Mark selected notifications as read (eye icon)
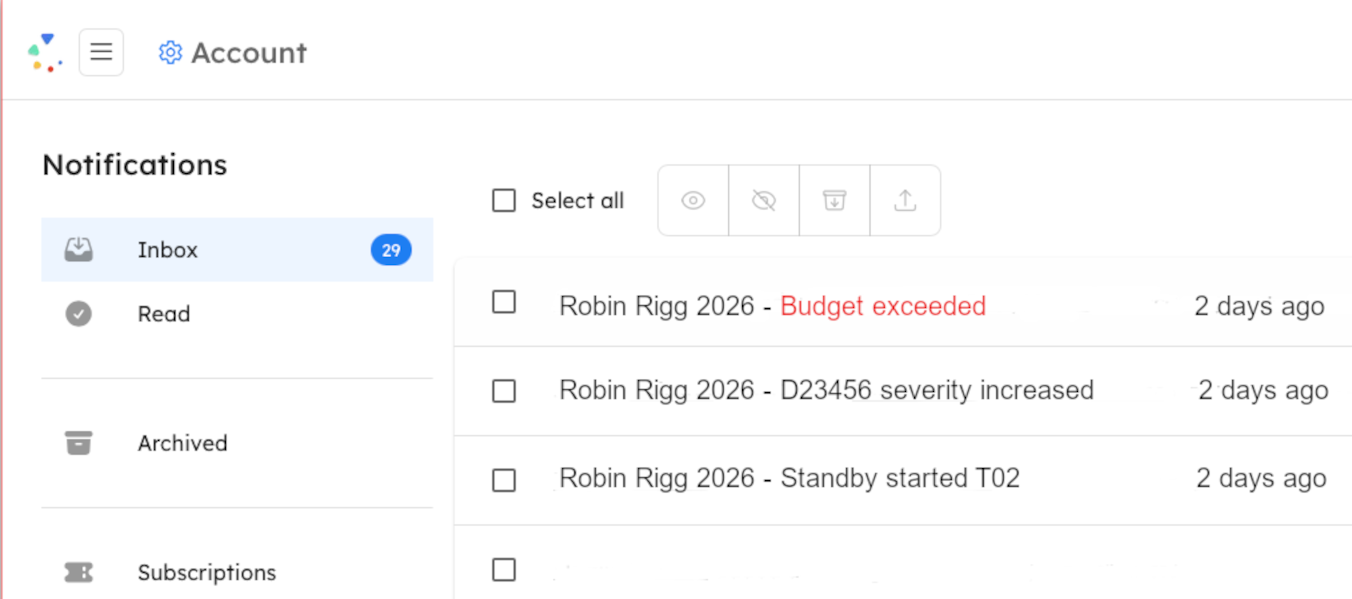Screen dimensions: 1352x599 693,201
